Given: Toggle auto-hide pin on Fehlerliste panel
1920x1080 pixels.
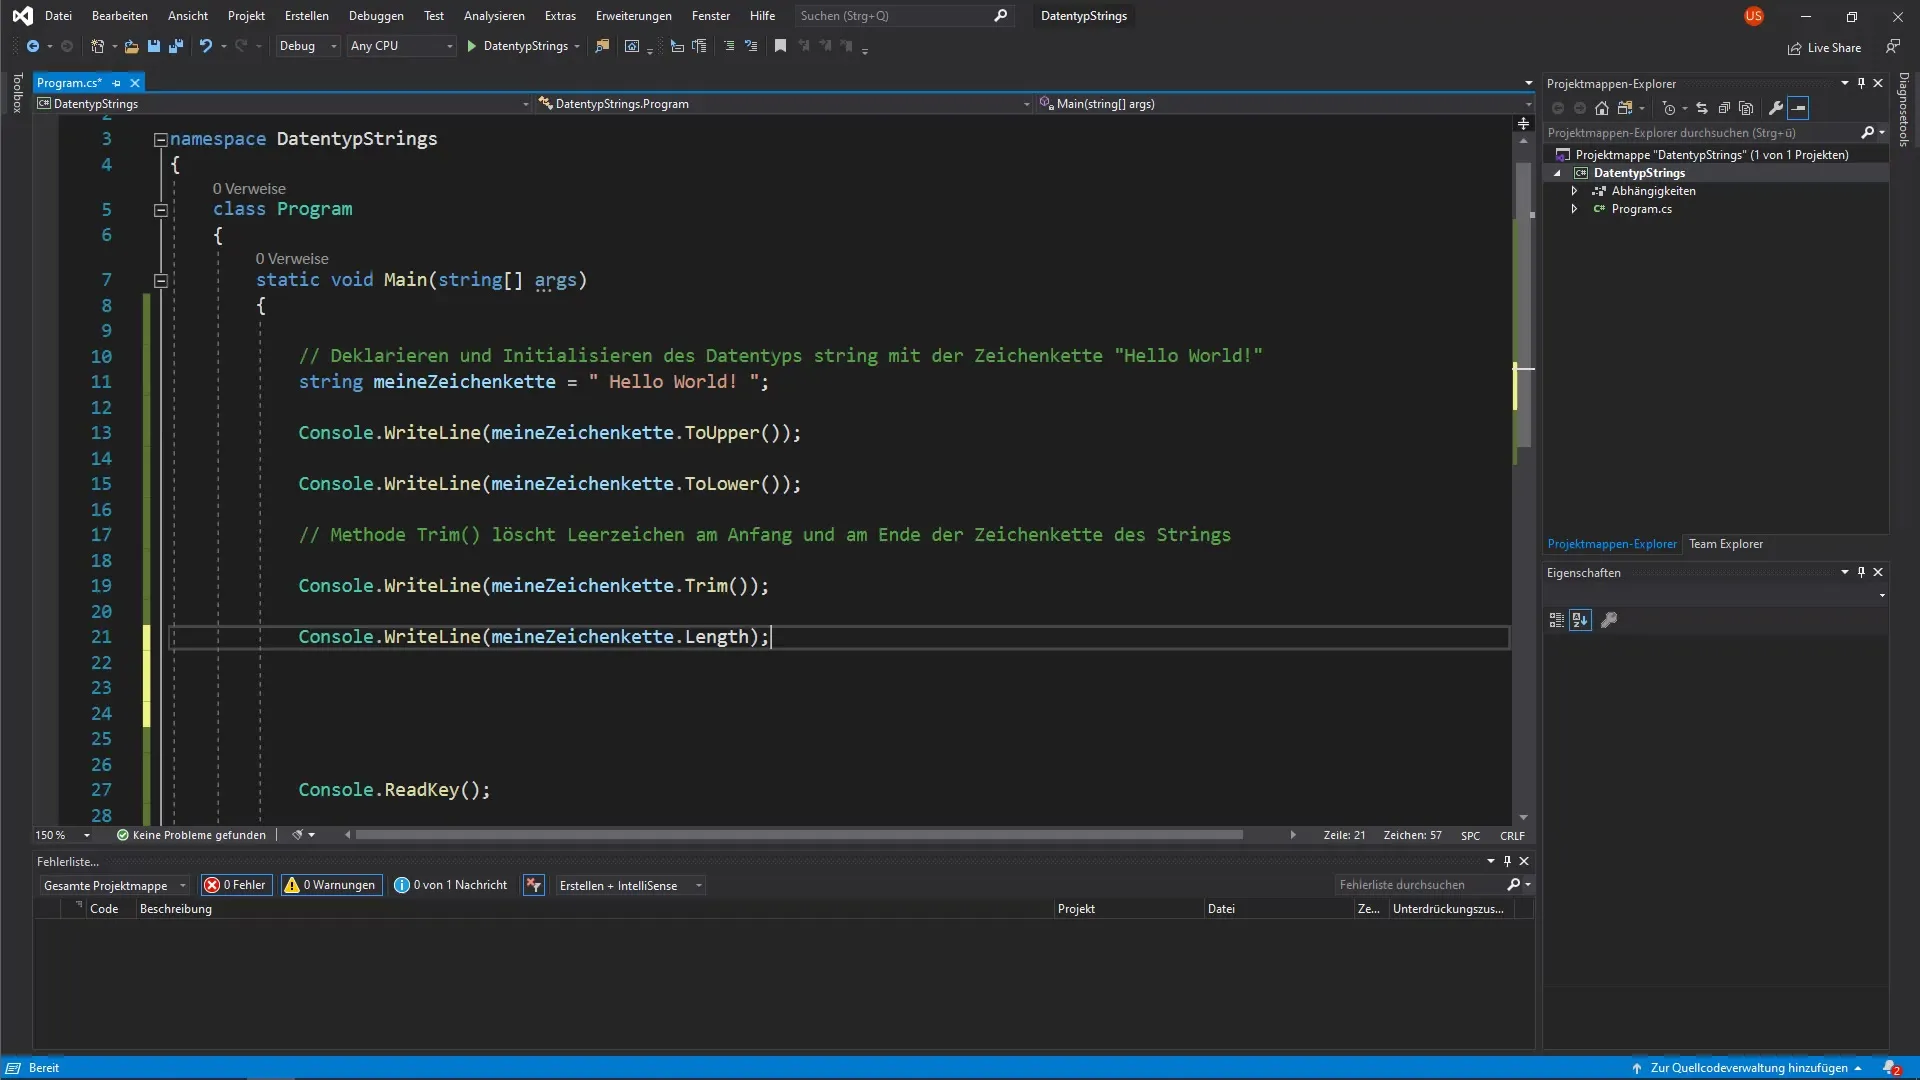Looking at the screenshot, I should coord(1507,861).
